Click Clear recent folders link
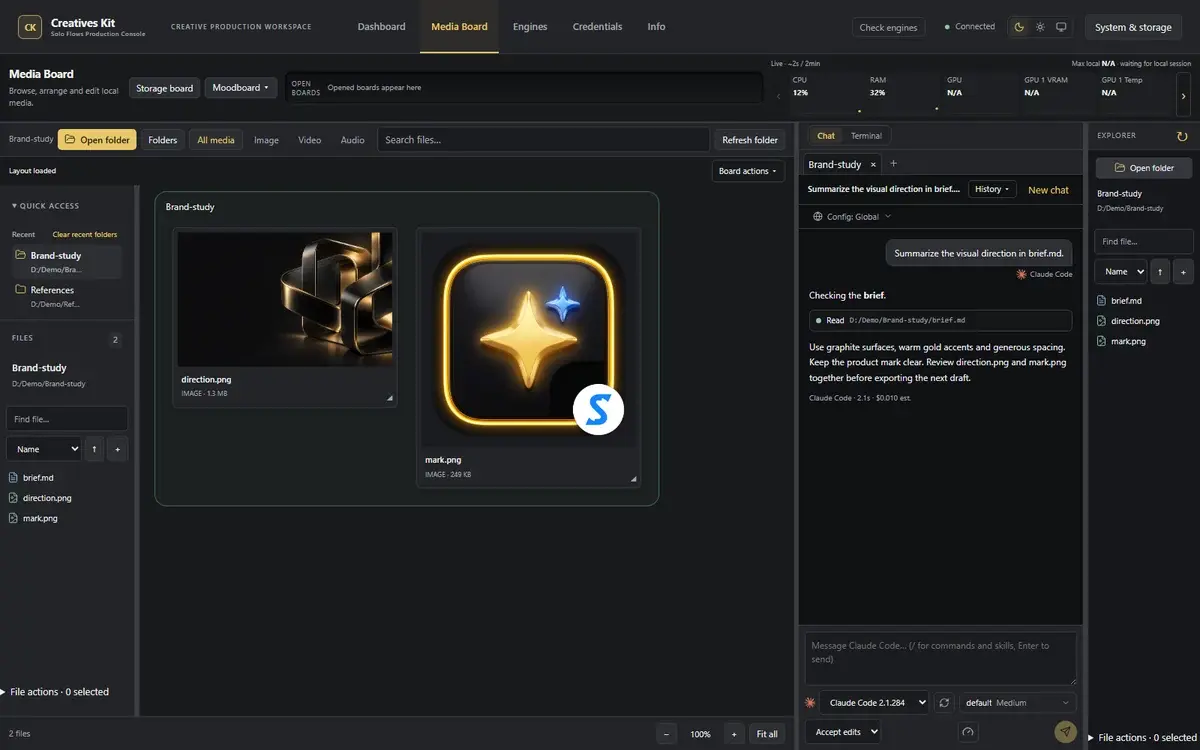 tap(85, 235)
